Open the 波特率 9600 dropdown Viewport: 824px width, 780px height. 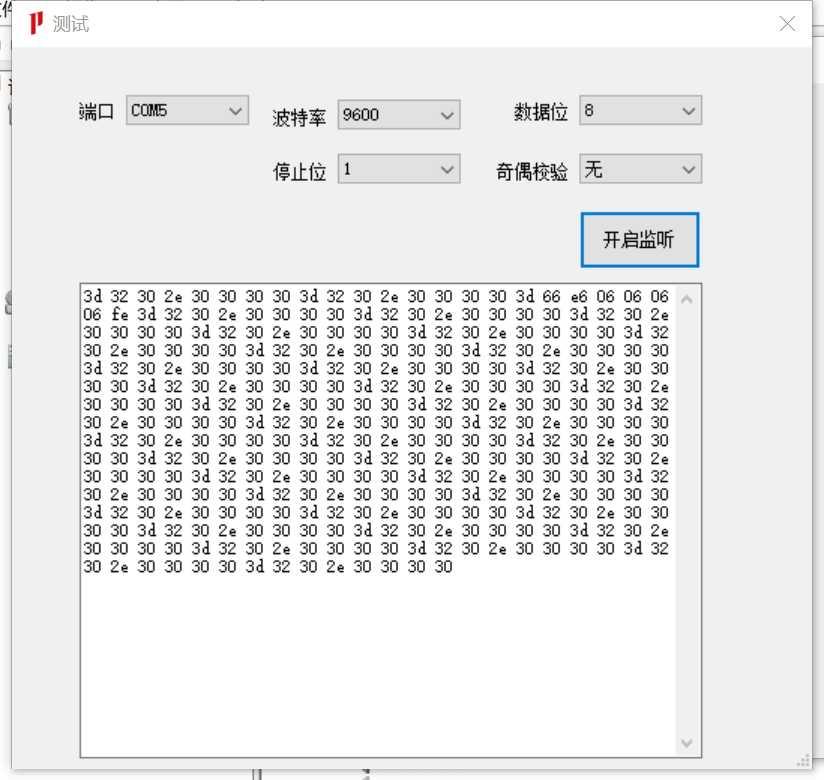tap(399, 115)
